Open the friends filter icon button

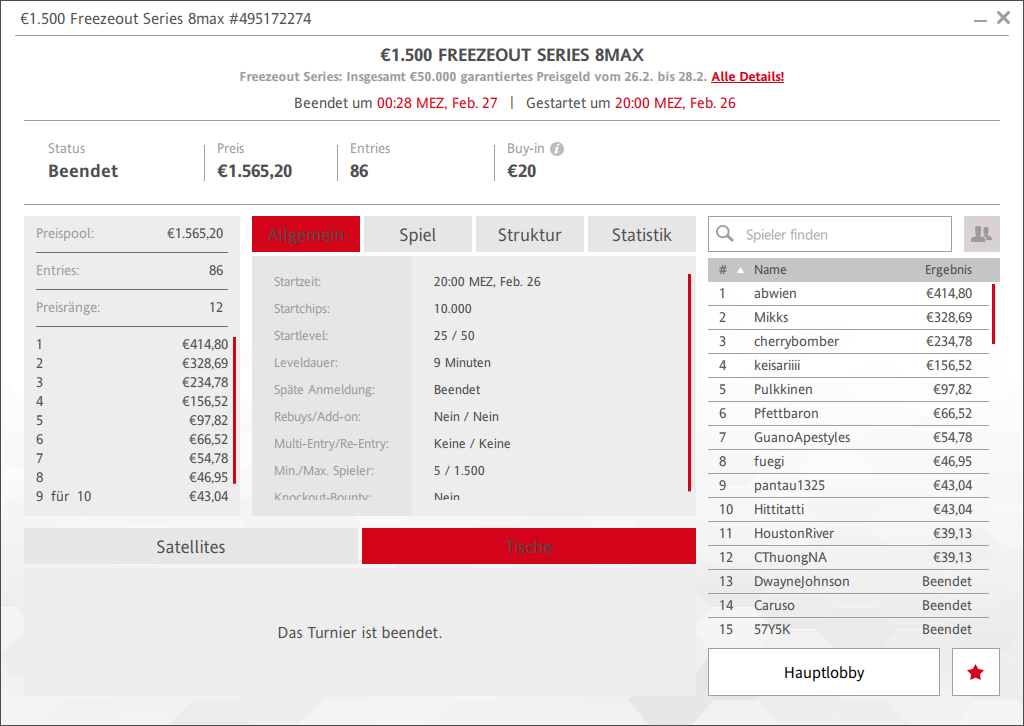coord(982,234)
